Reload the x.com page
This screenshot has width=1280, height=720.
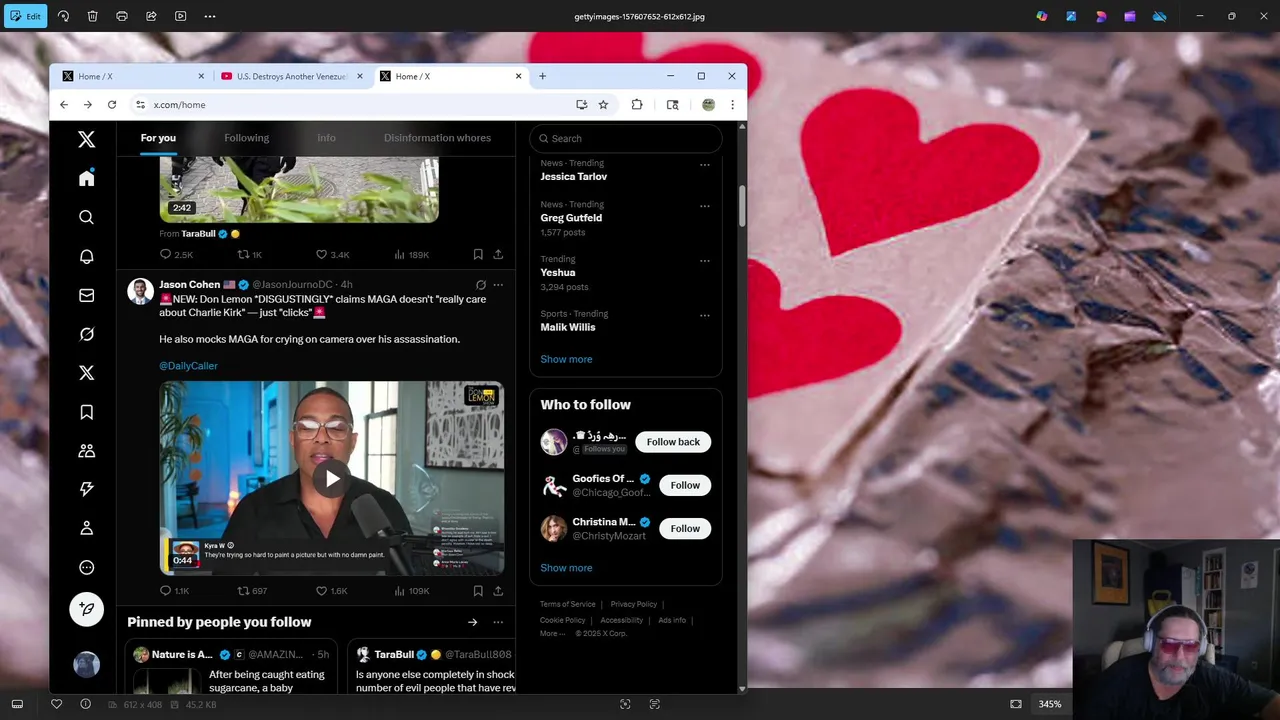[x=112, y=104]
